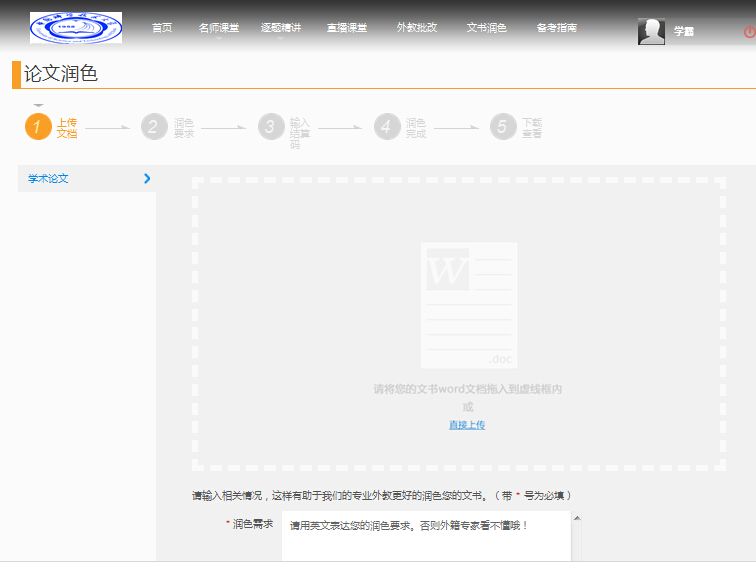This screenshot has height=562, width=756.
Task: Open 直播课堂 from the top menu
Action: [x=346, y=28]
